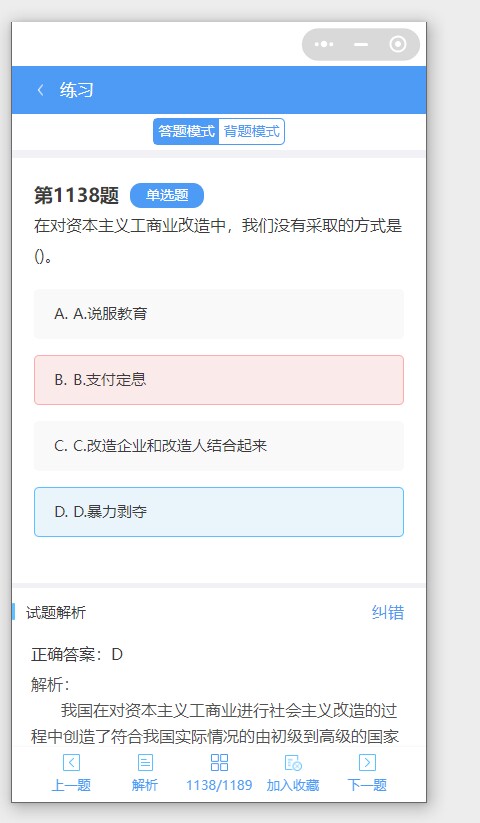Image resolution: width=480 pixels, height=823 pixels.
Task: Open the mini program three-dots menu
Action: (324, 44)
